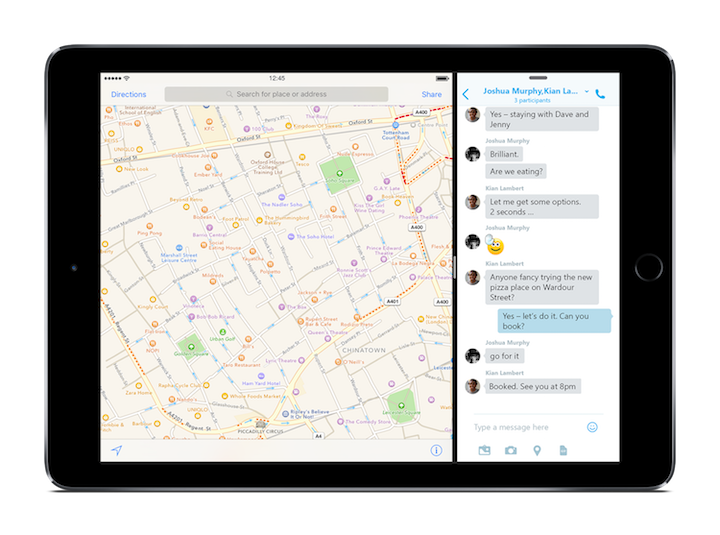720x535 pixels.
Task: Tap the Hummingbird Bakery marker
Action: (x=259, y=220)
